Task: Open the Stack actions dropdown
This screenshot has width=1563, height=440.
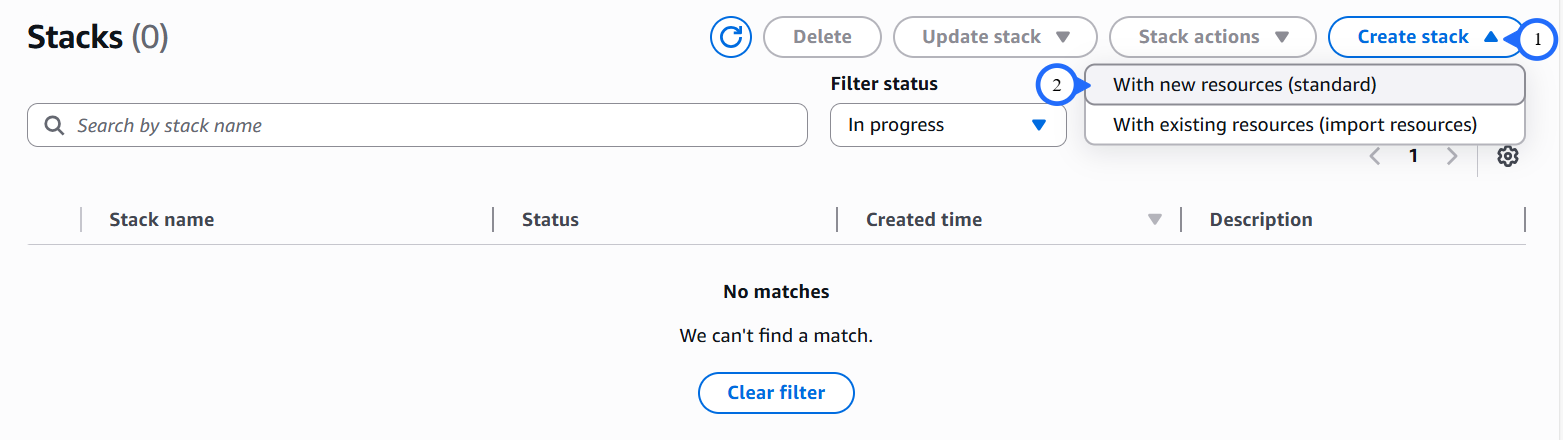Action: 1212,37
